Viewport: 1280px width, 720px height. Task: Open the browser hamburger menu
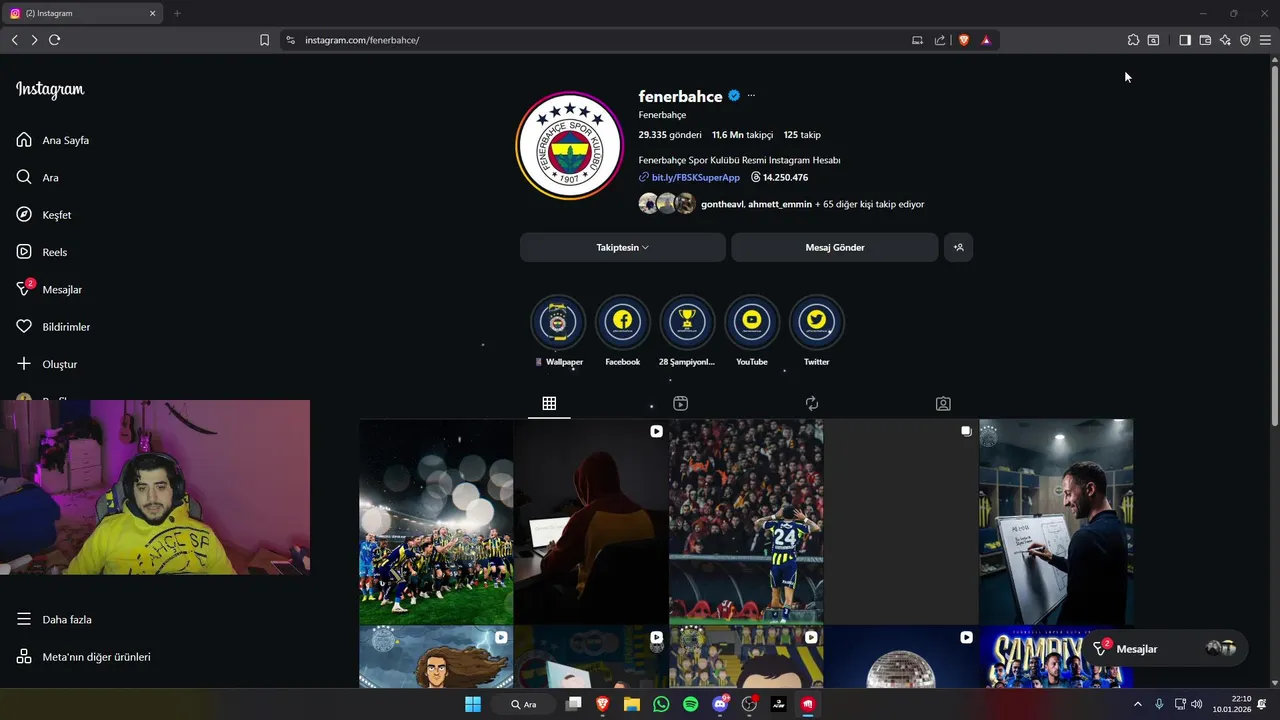[1265, 40]
